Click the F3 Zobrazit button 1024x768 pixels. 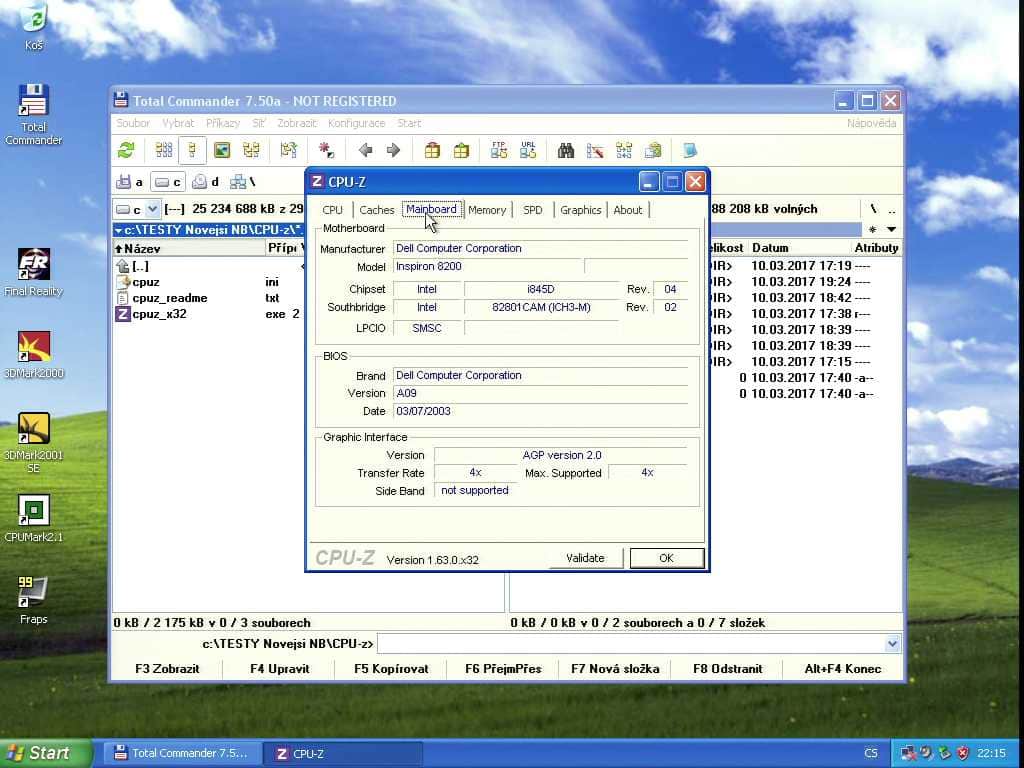pos(167,669)
